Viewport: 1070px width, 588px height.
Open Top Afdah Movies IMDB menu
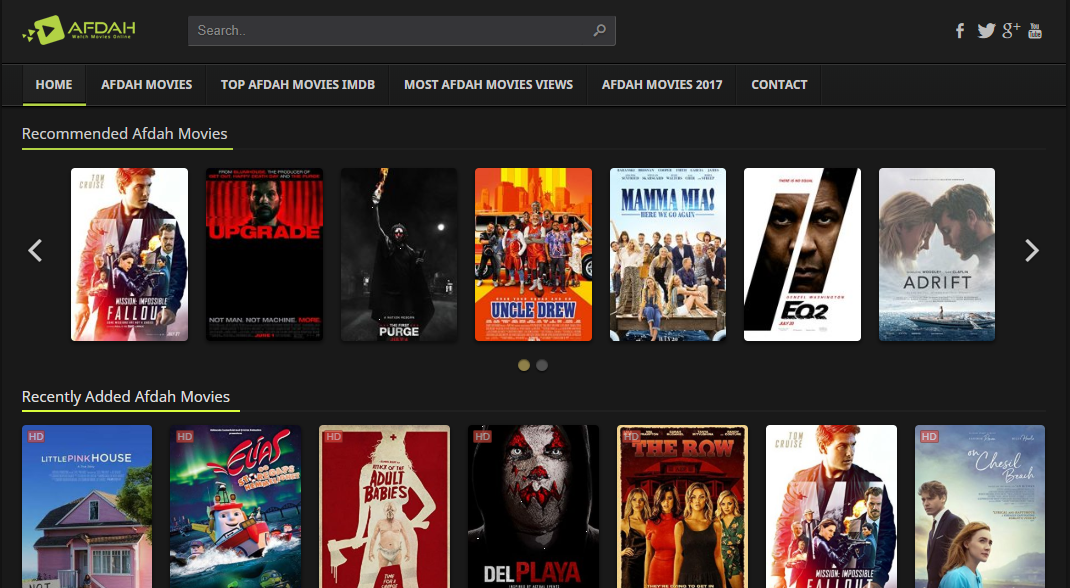click(298, 85)
